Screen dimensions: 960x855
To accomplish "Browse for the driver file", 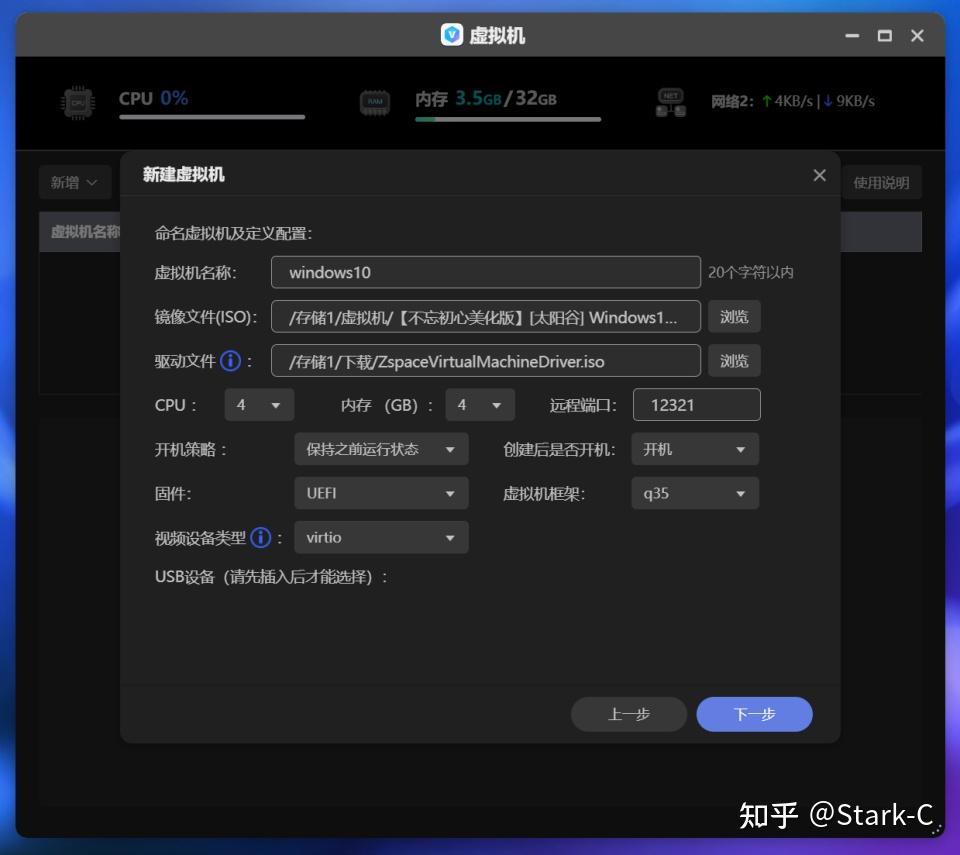I will tap(734, 361).
